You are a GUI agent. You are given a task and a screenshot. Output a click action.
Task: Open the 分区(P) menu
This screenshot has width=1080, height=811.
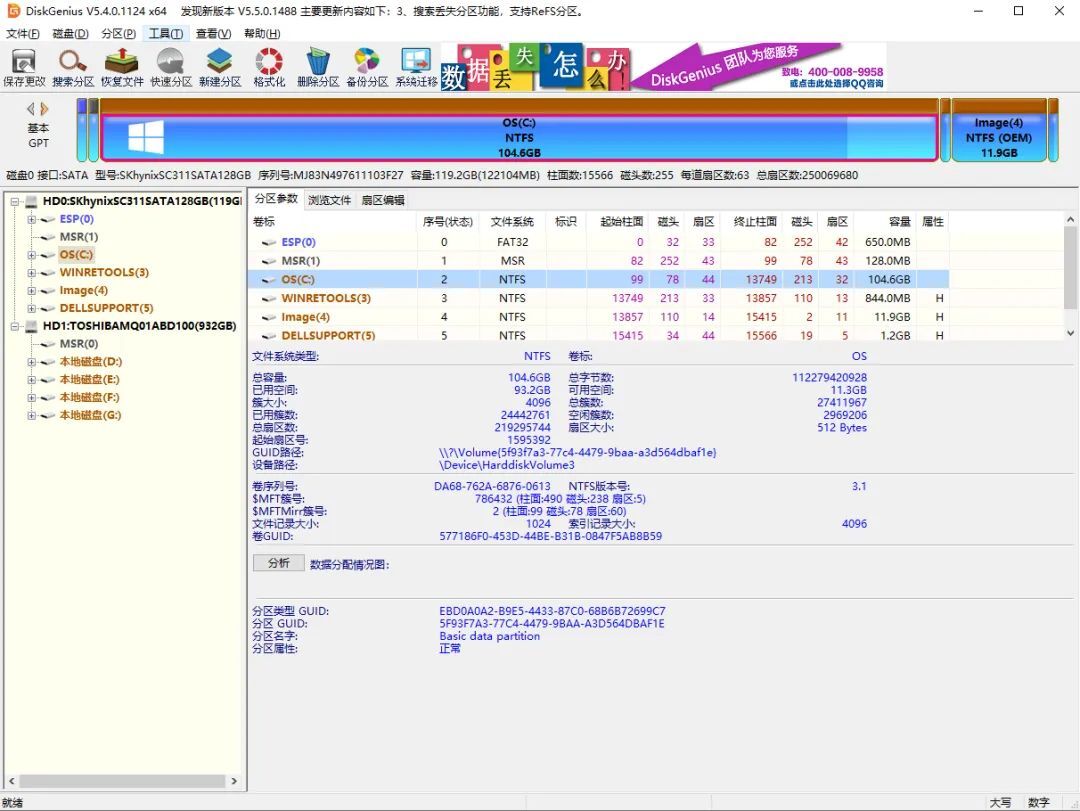click(118, 34)
